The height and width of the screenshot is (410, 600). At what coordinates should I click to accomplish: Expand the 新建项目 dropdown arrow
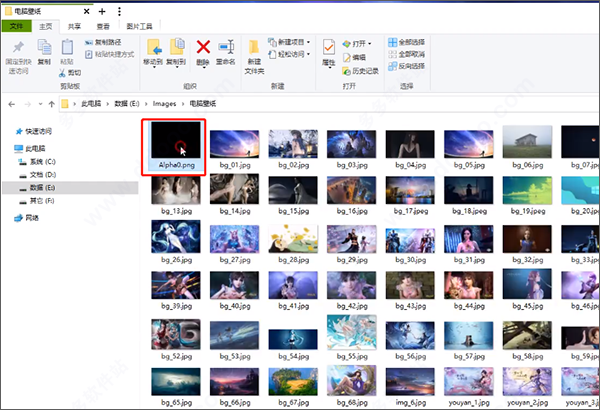click(308, 42)
